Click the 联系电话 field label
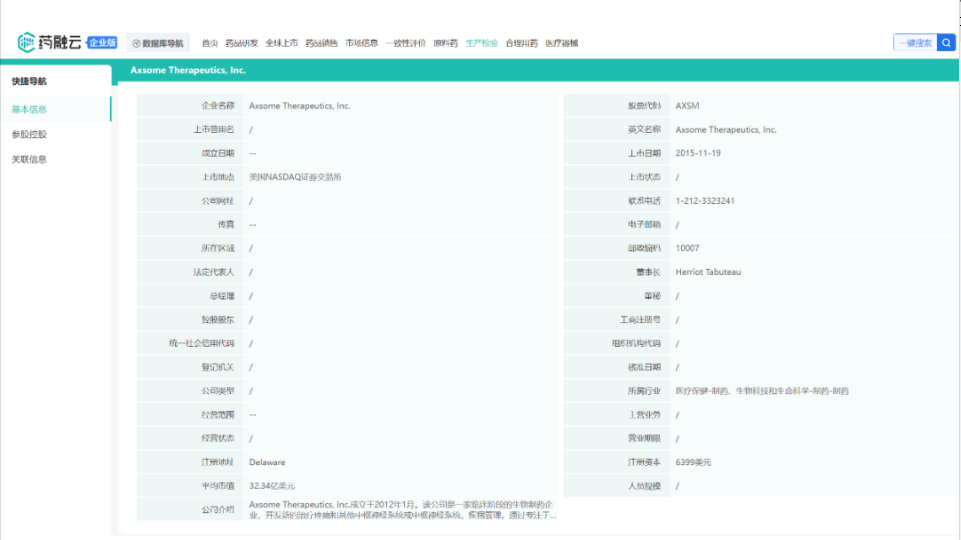The height and width of the screenshot is (540, 961). (644, 200)
